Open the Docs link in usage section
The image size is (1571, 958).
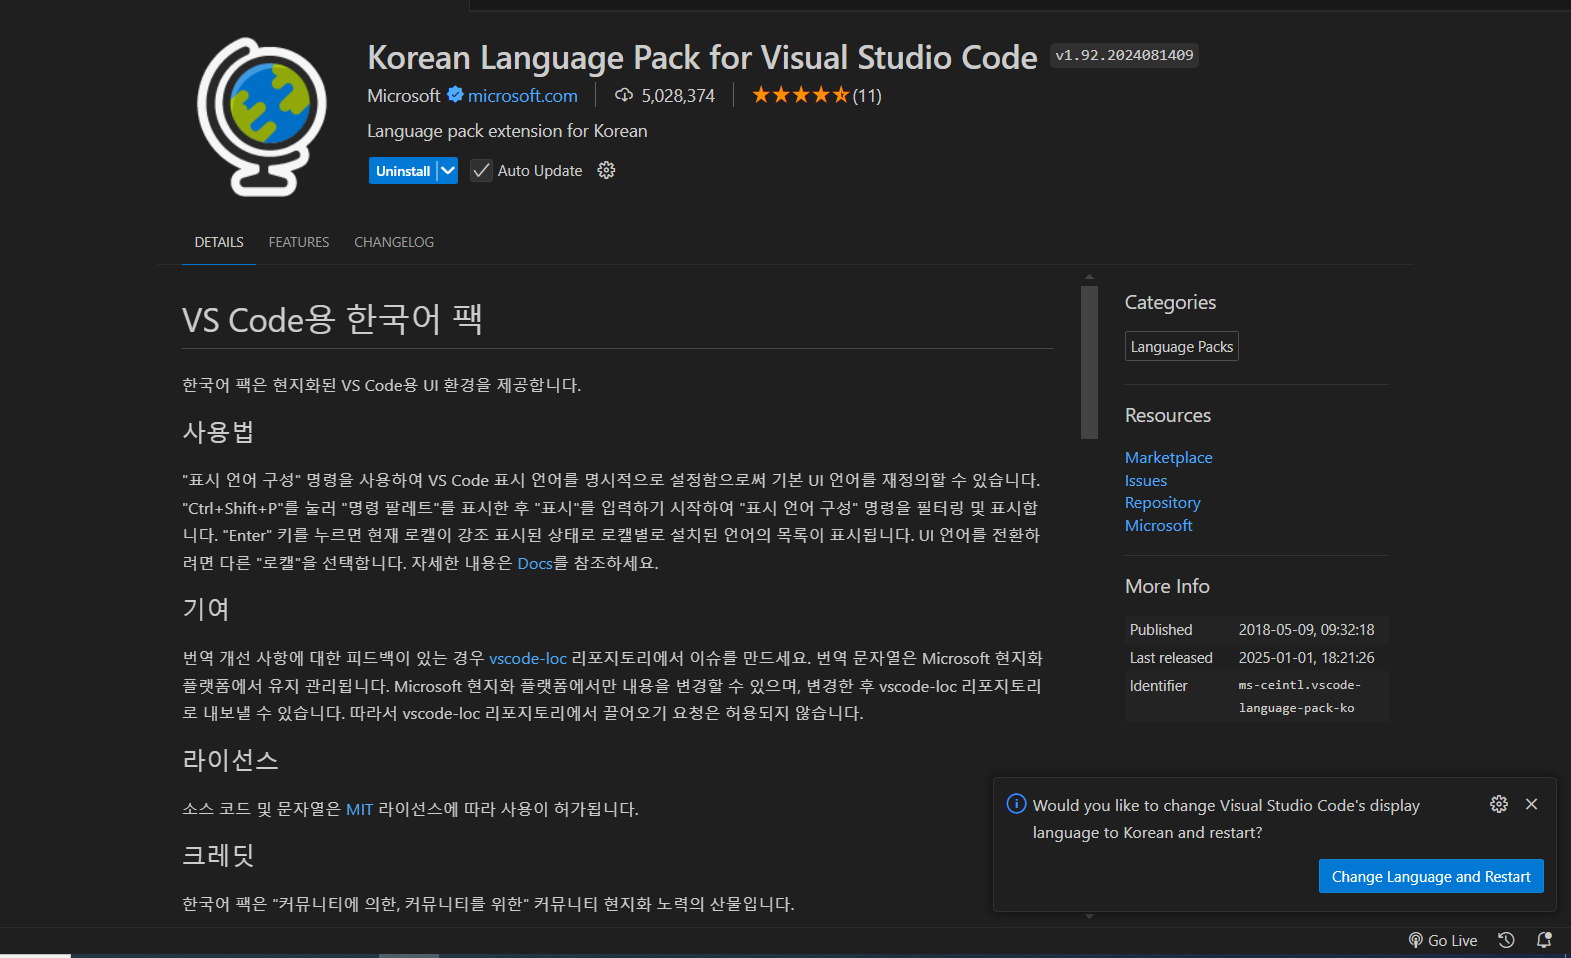[x=535, y=563]
